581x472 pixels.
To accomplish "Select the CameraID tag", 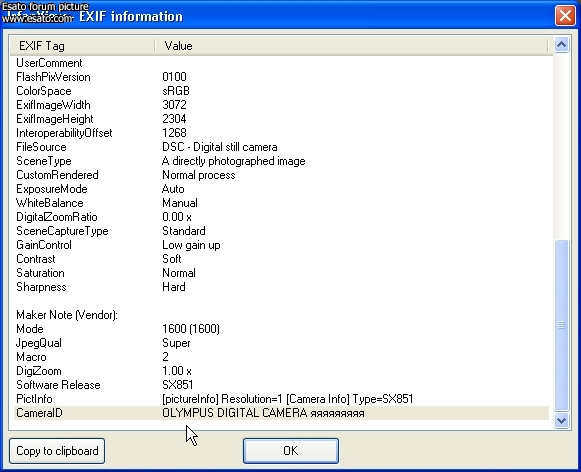I will click(x=39, y=413).
